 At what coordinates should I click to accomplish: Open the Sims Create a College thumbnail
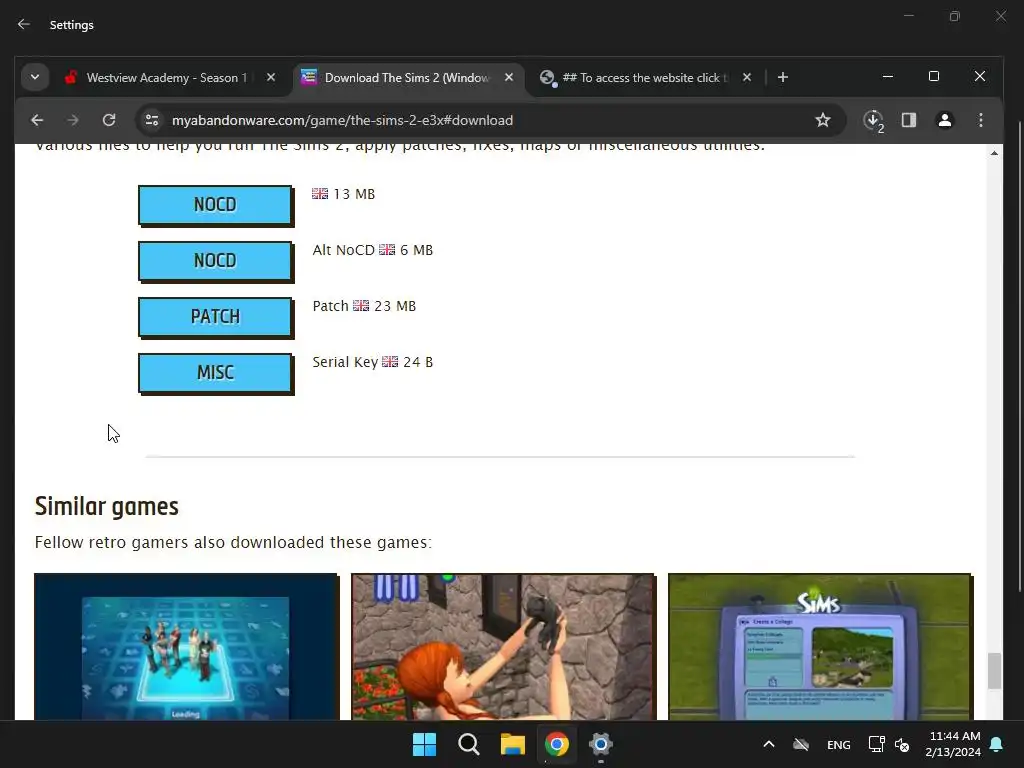click(x=820, y=647)
